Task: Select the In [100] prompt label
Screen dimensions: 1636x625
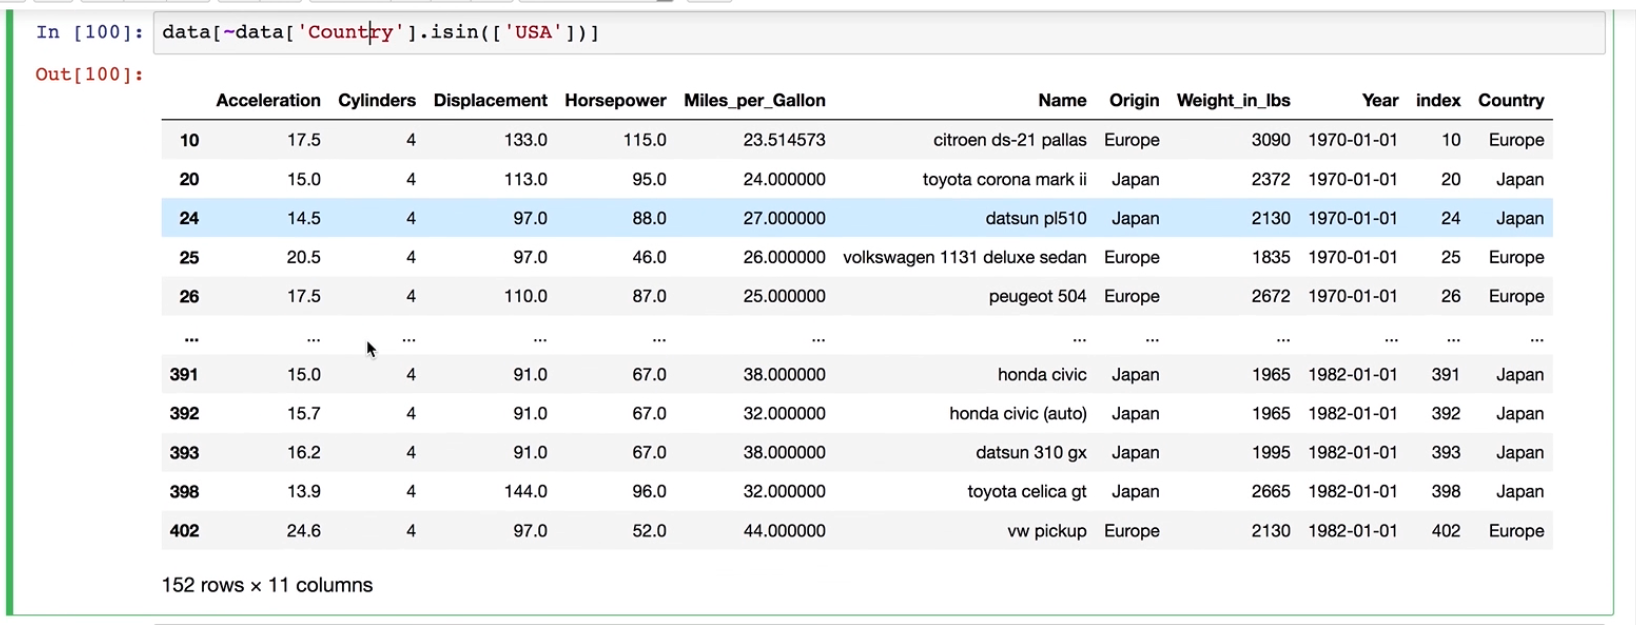Action: click(x=89, y=32)
